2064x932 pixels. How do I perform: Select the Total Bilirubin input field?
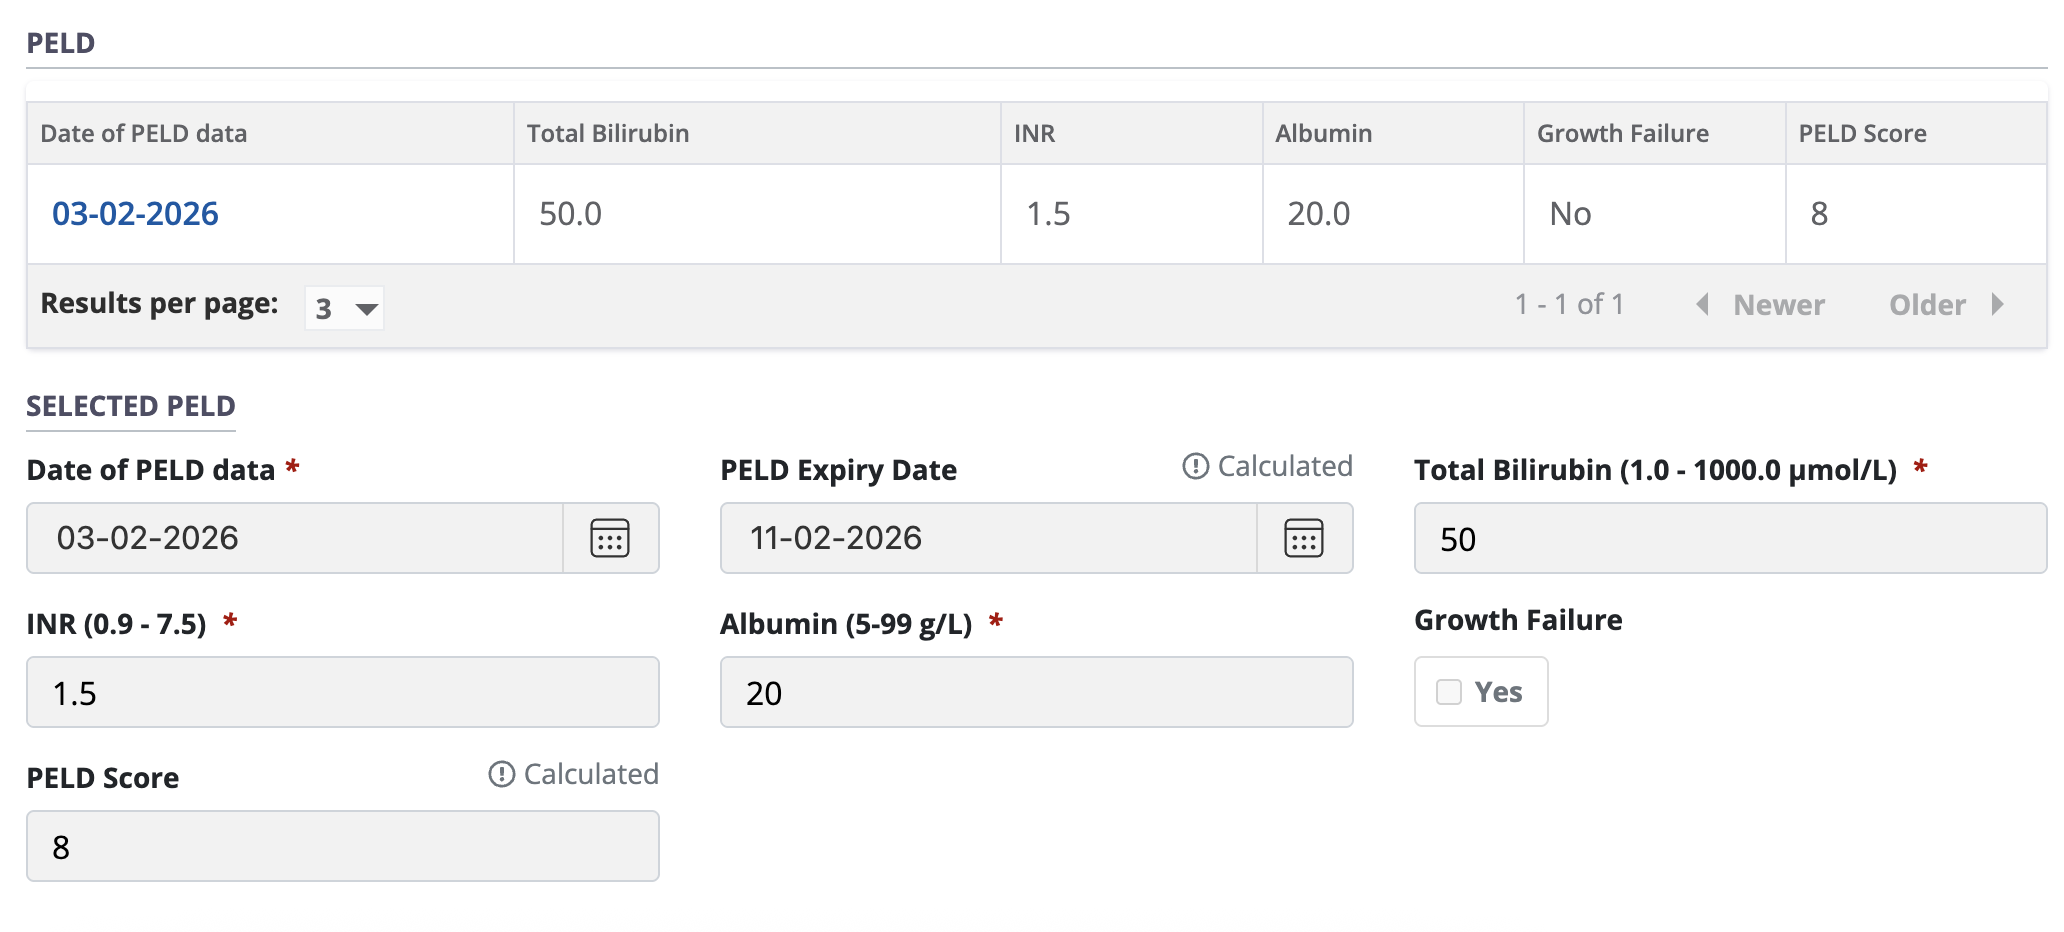pyautogui.click(x=1730, y=538)
